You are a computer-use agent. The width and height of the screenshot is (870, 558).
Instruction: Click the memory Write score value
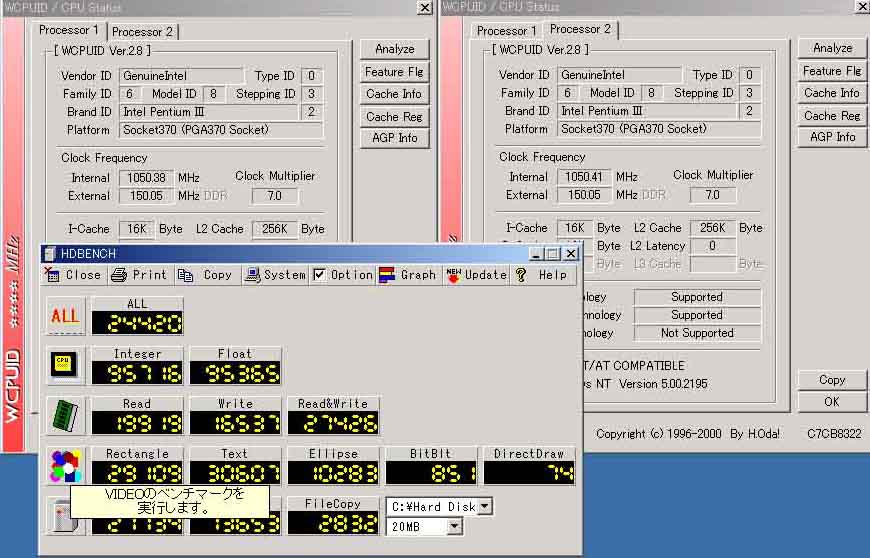236,423
